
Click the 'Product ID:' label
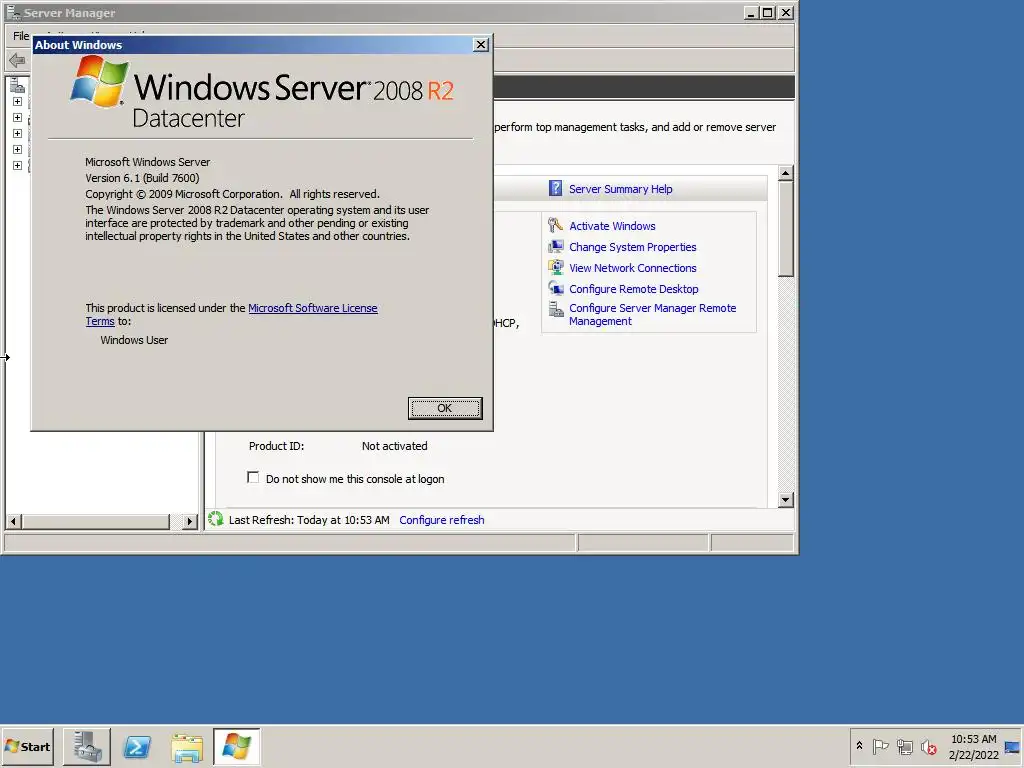click(276, 446)
